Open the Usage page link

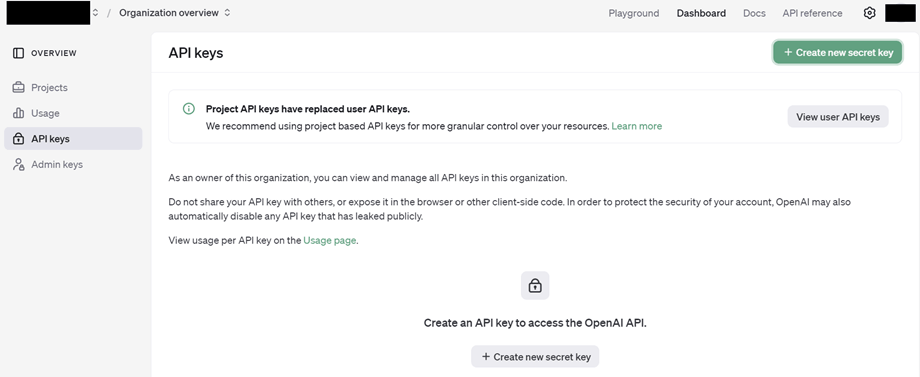coord(330,240)
